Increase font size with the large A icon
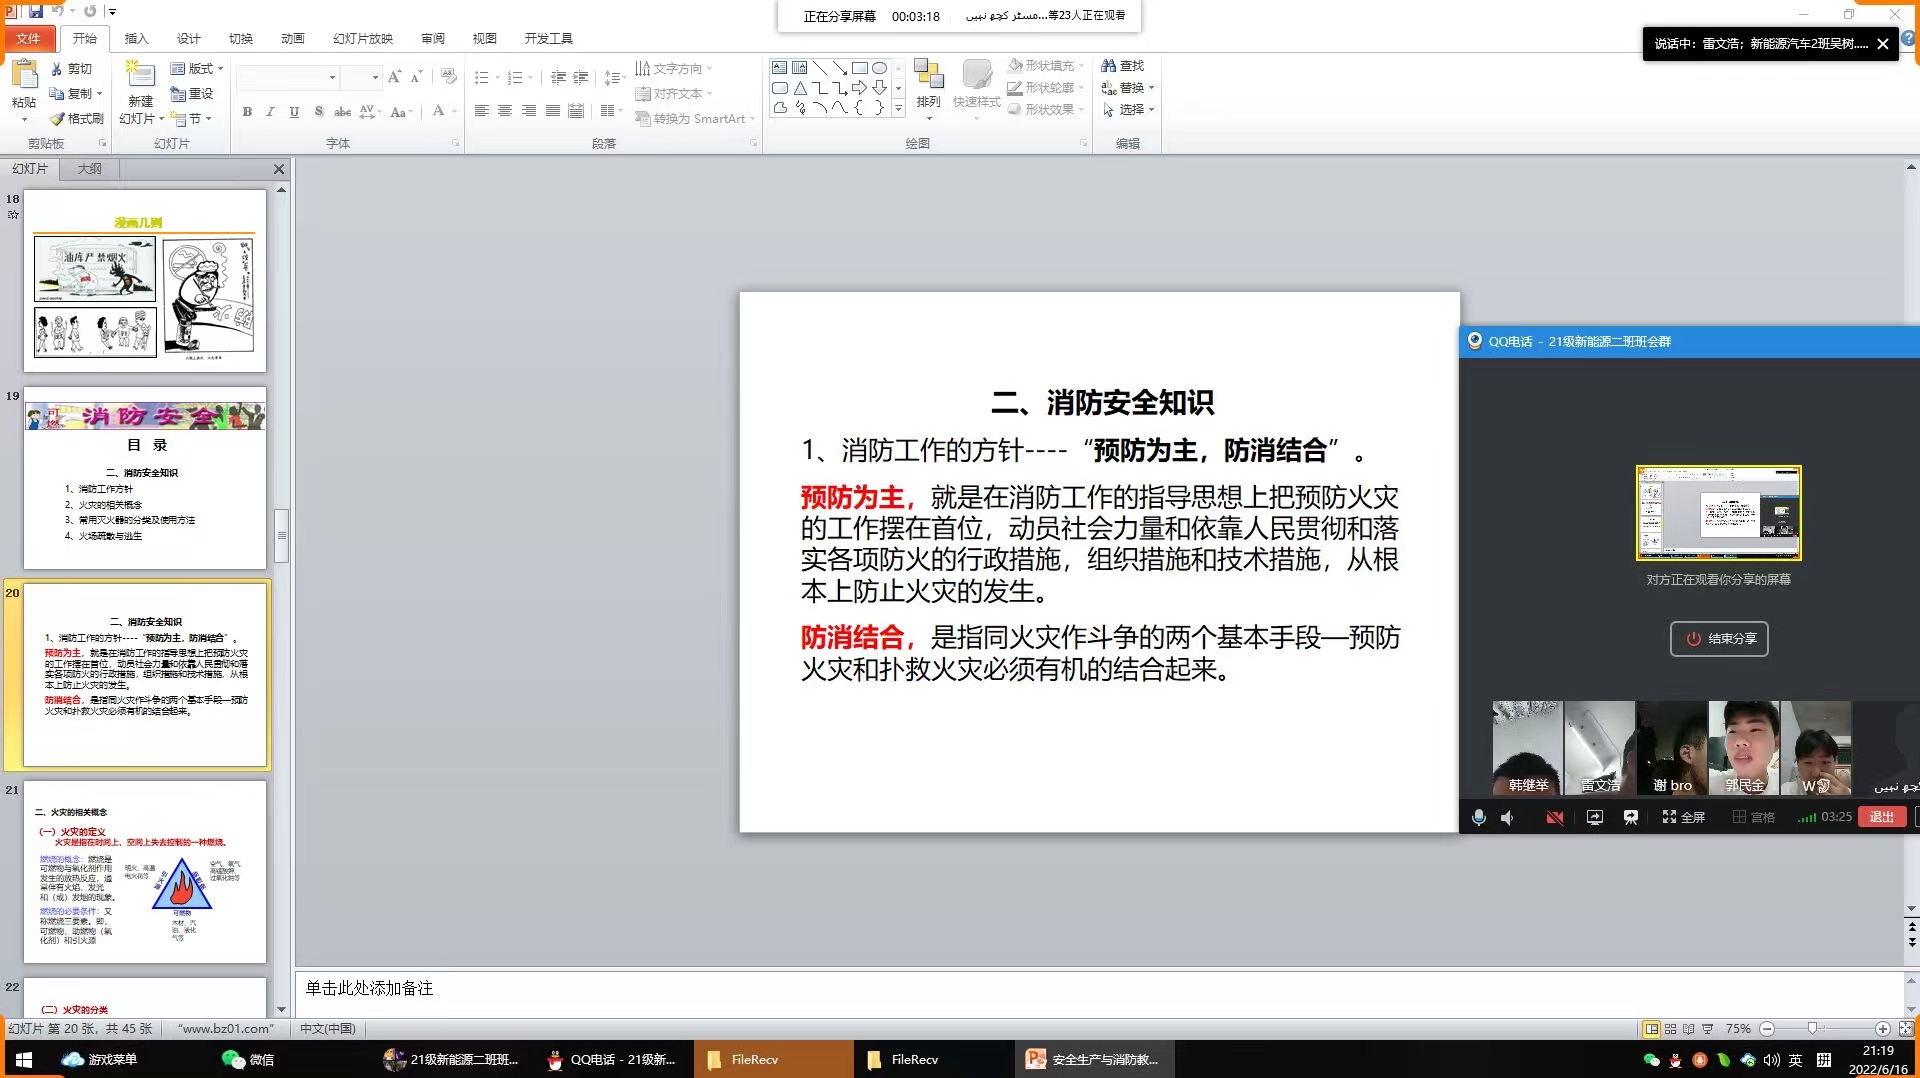The width and height of the screenshot is (1920, 1078). pyautogui.click(x=394, y=77)
